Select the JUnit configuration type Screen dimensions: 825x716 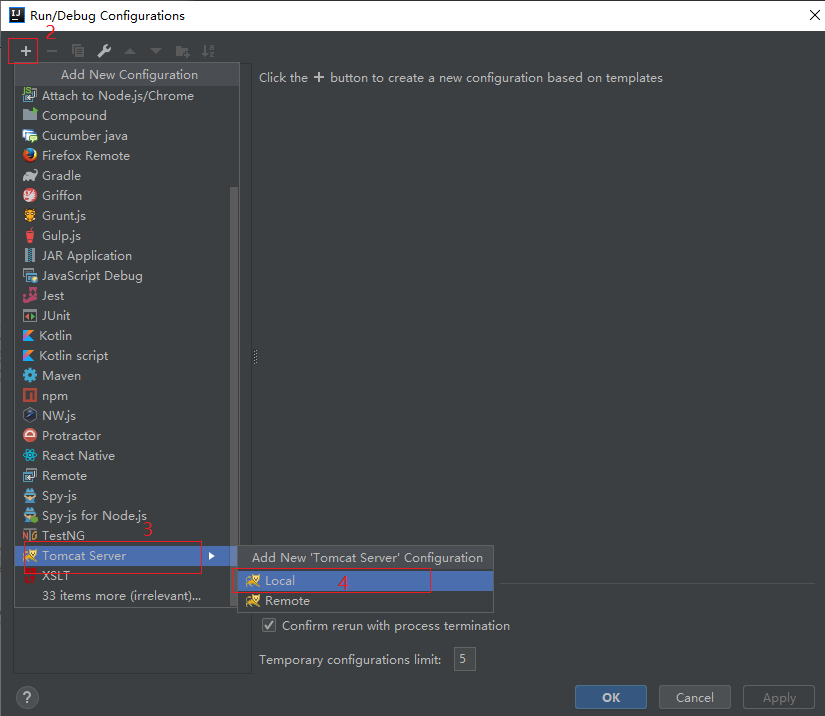56,316
